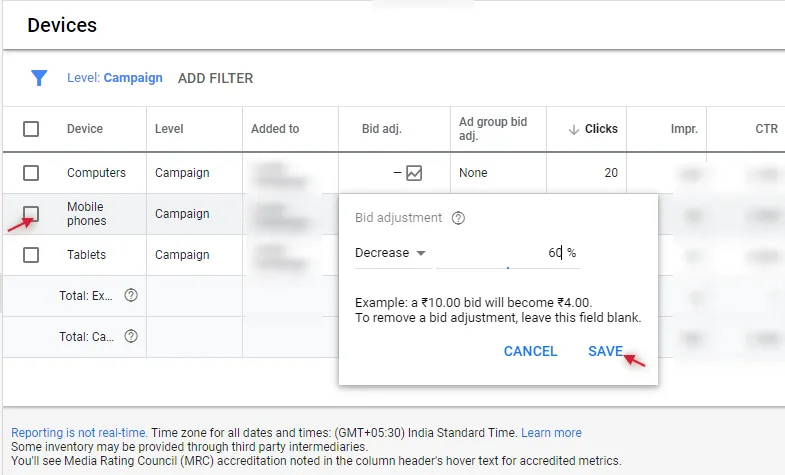Save the bid adjustment
Viewport: 785px width, 475px height.
[605, 351]
